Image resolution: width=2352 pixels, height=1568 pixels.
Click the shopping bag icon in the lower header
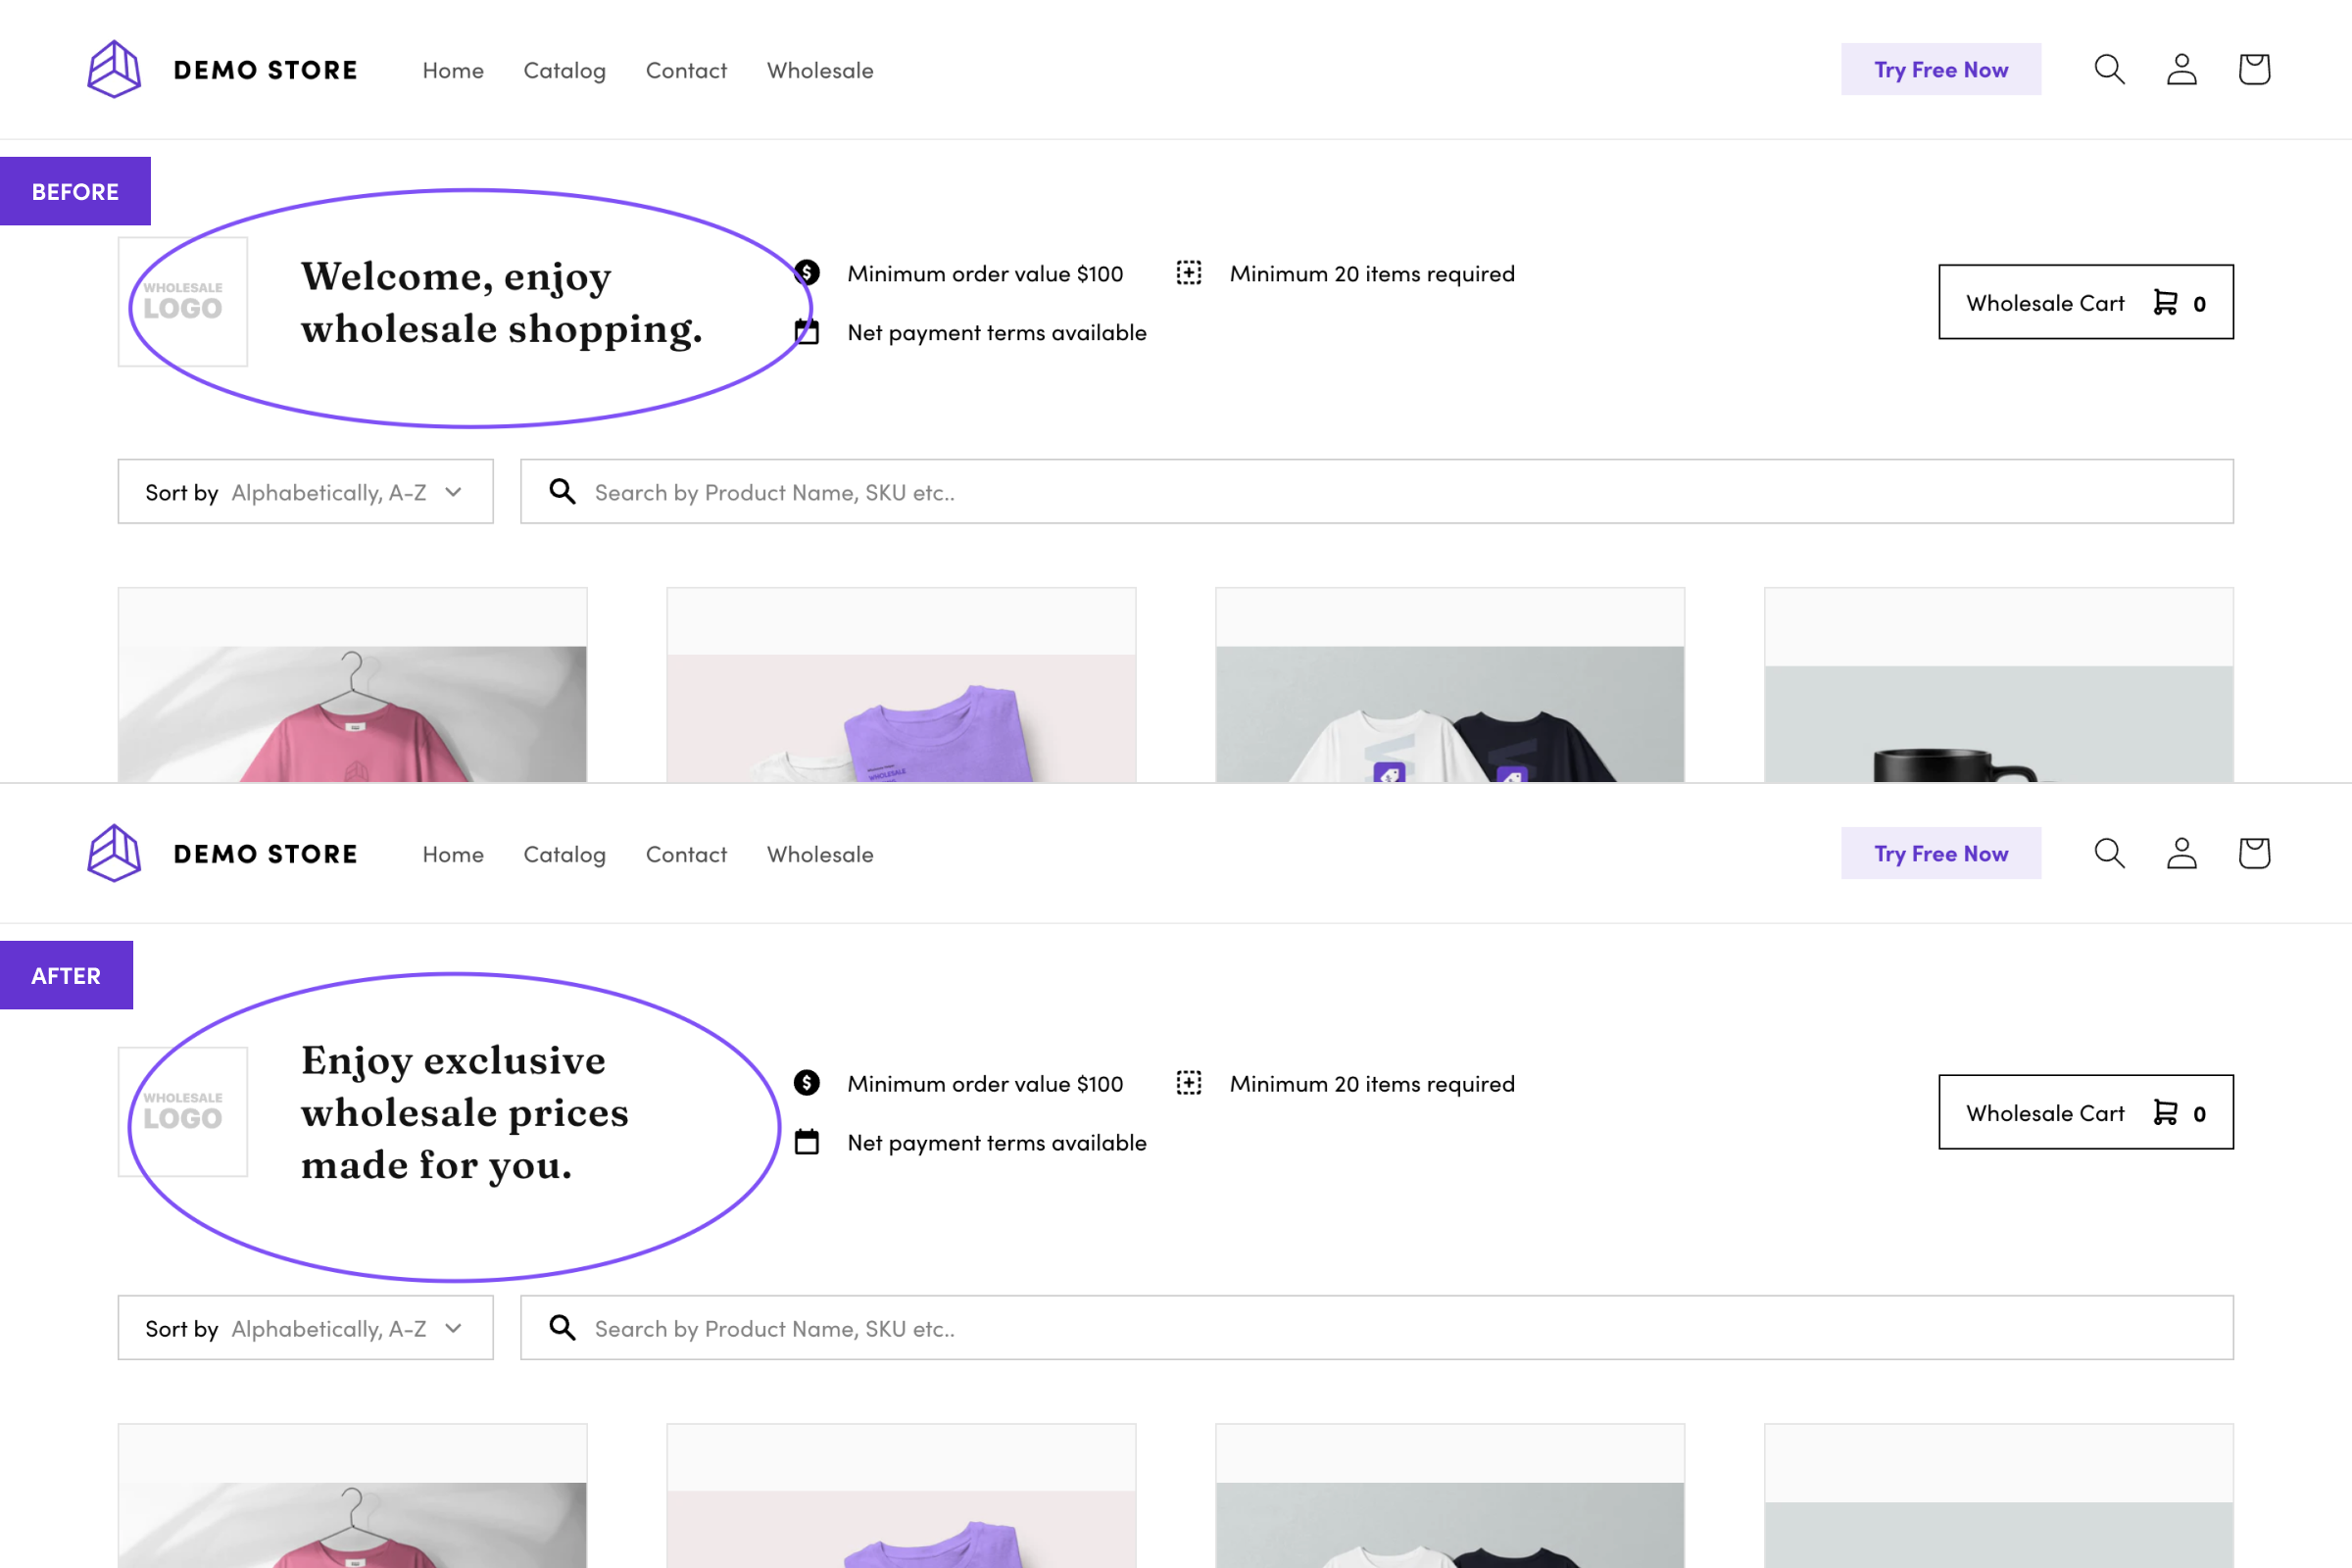pos(2254,853)
